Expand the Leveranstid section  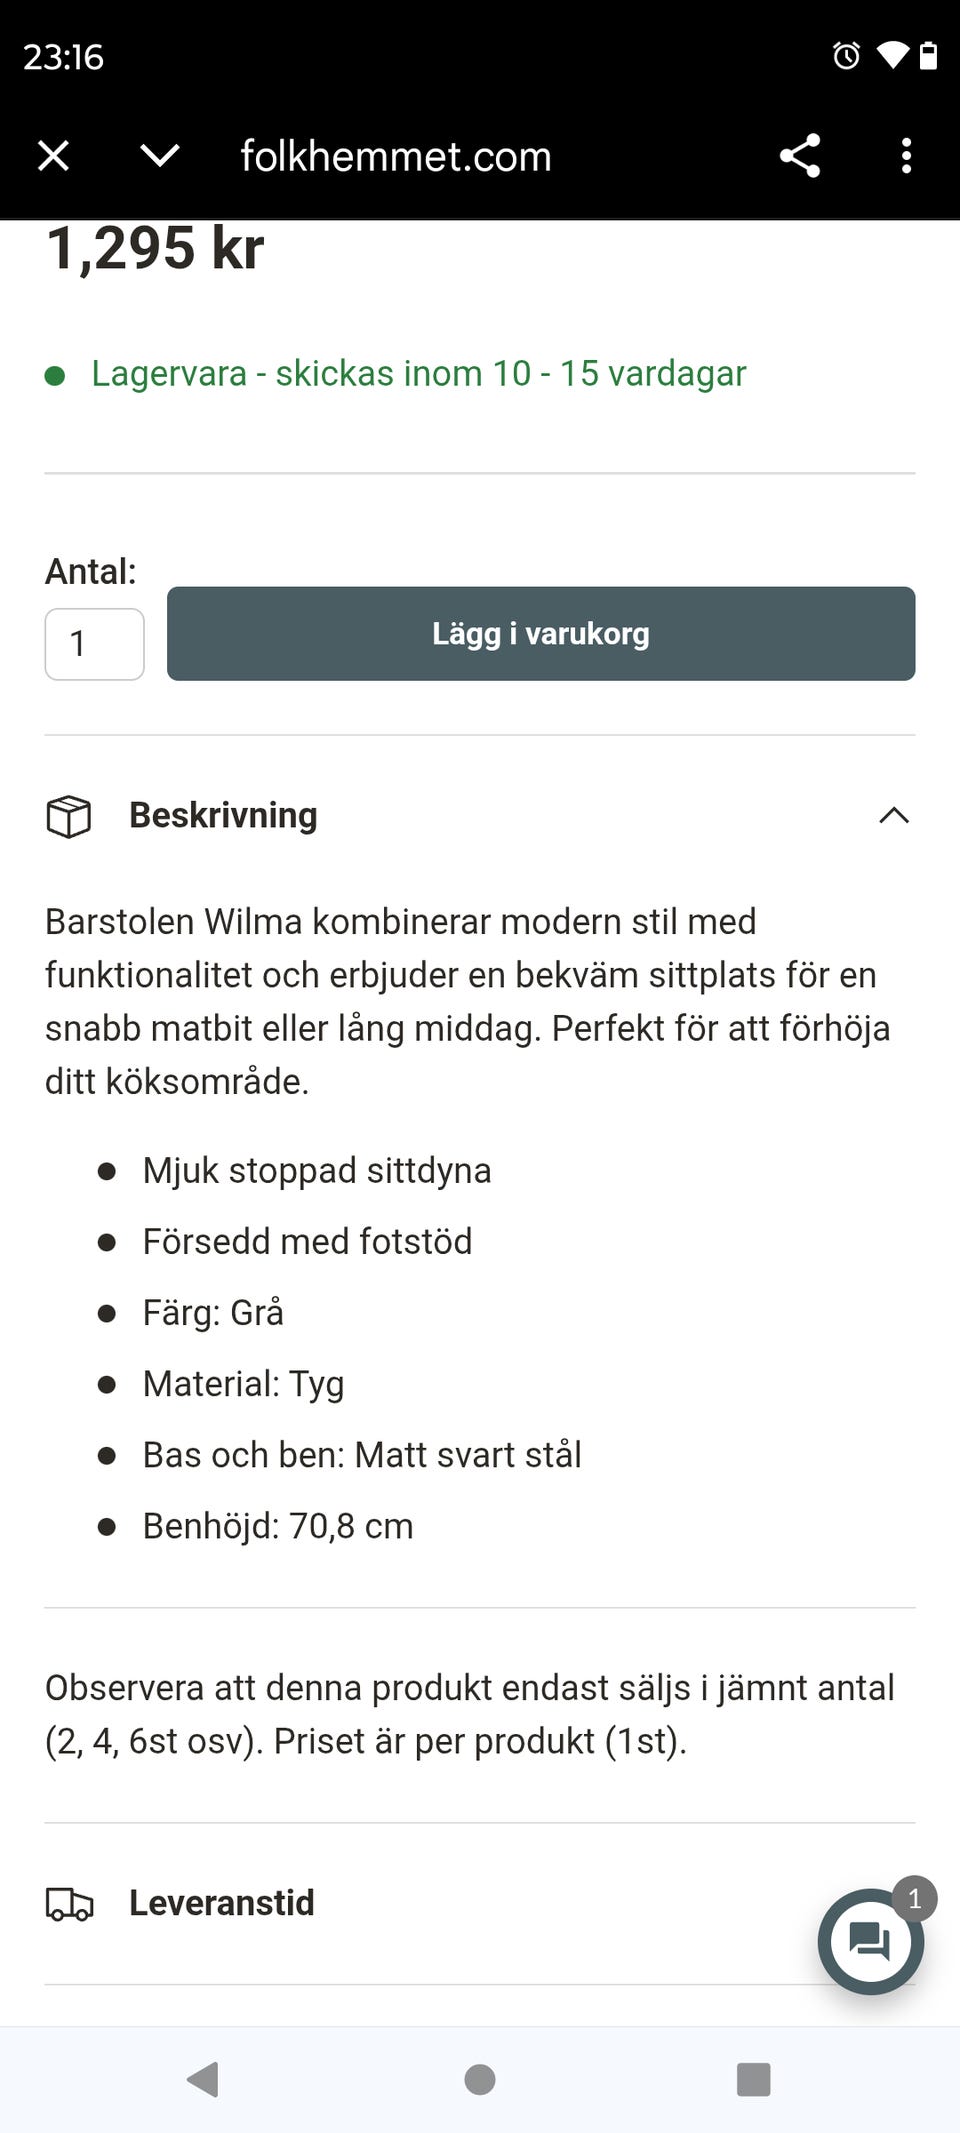[222, 1903]
